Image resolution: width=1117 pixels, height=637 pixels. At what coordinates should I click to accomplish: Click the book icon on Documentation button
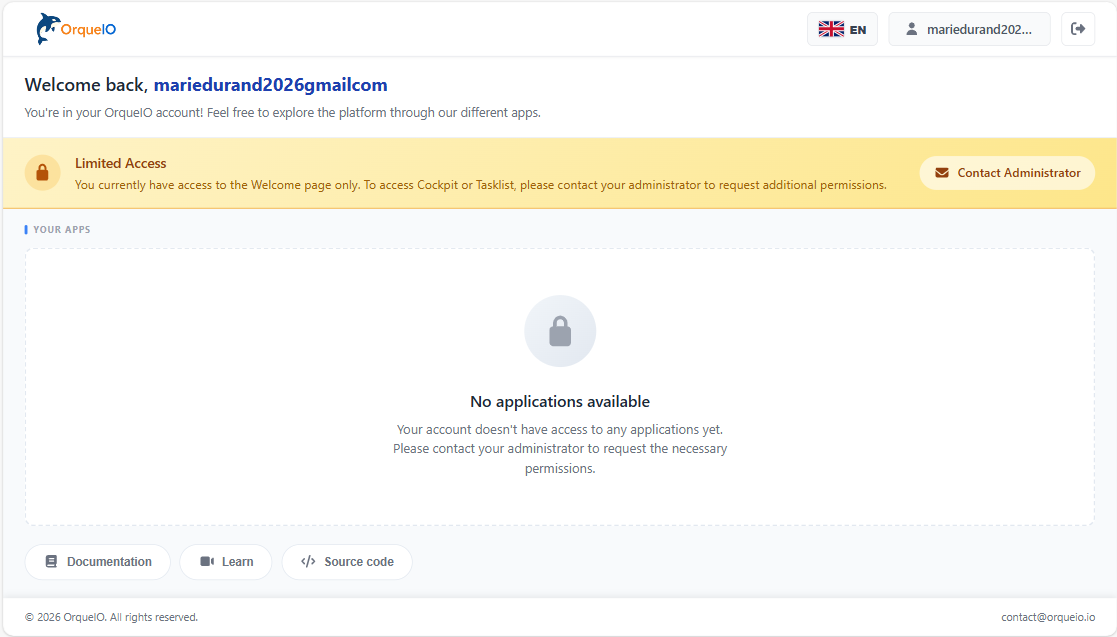[51, 561]
